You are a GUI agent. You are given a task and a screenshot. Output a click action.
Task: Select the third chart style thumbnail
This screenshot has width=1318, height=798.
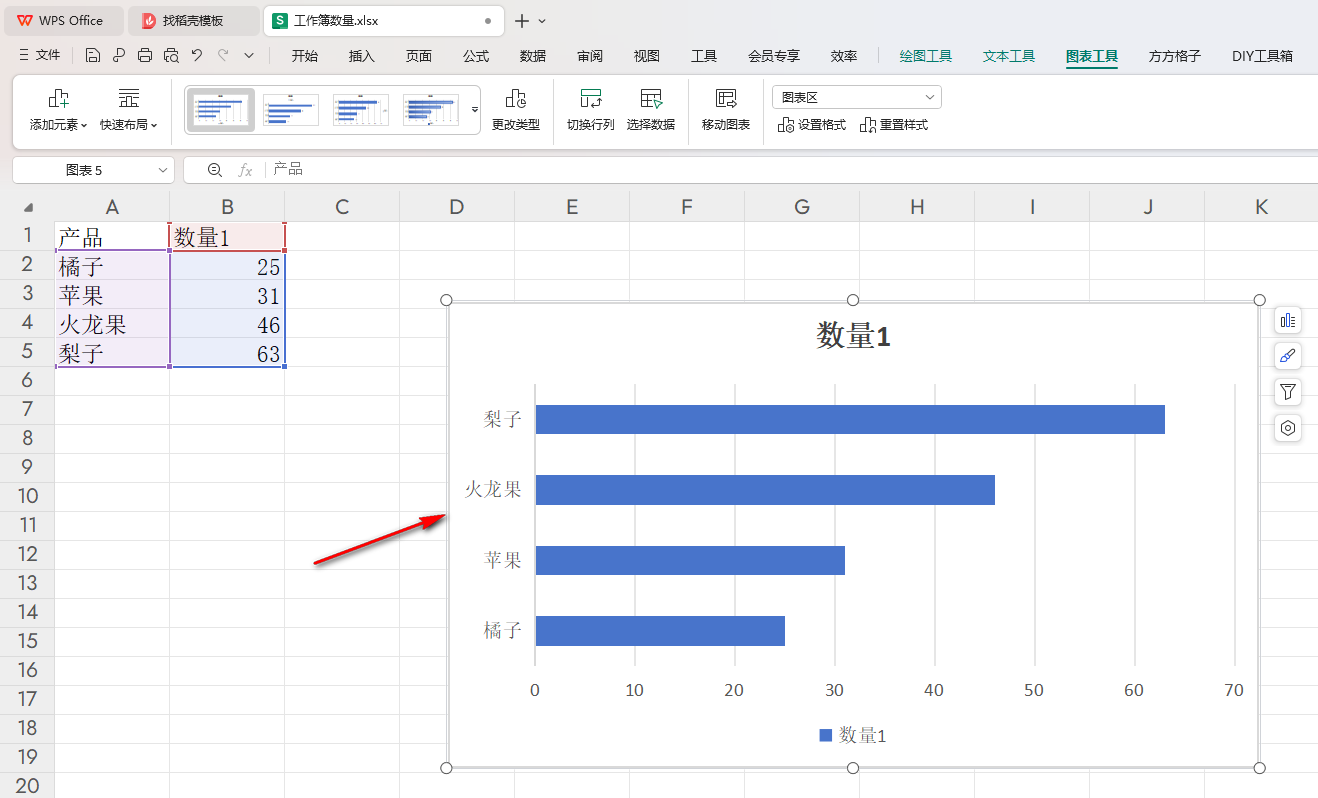361,110
